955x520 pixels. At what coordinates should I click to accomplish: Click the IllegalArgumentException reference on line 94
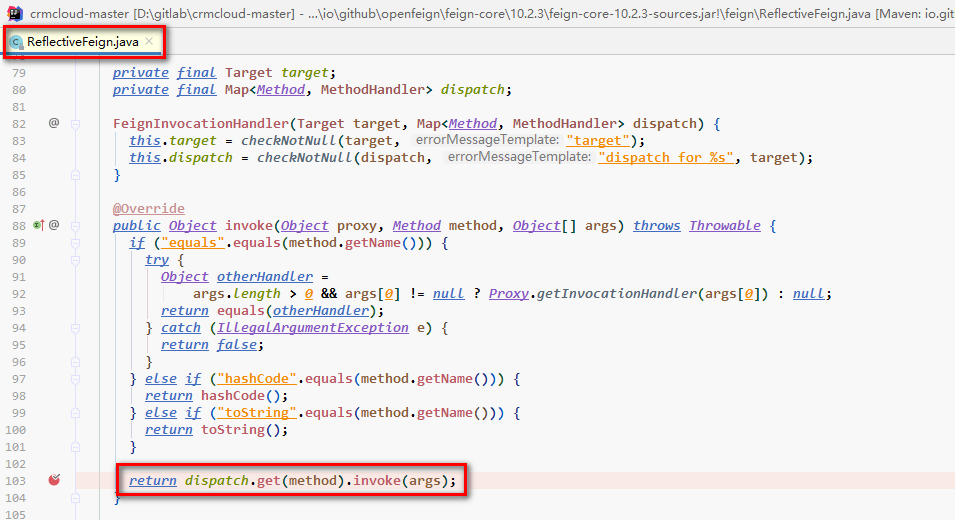(x=313, y=328)
